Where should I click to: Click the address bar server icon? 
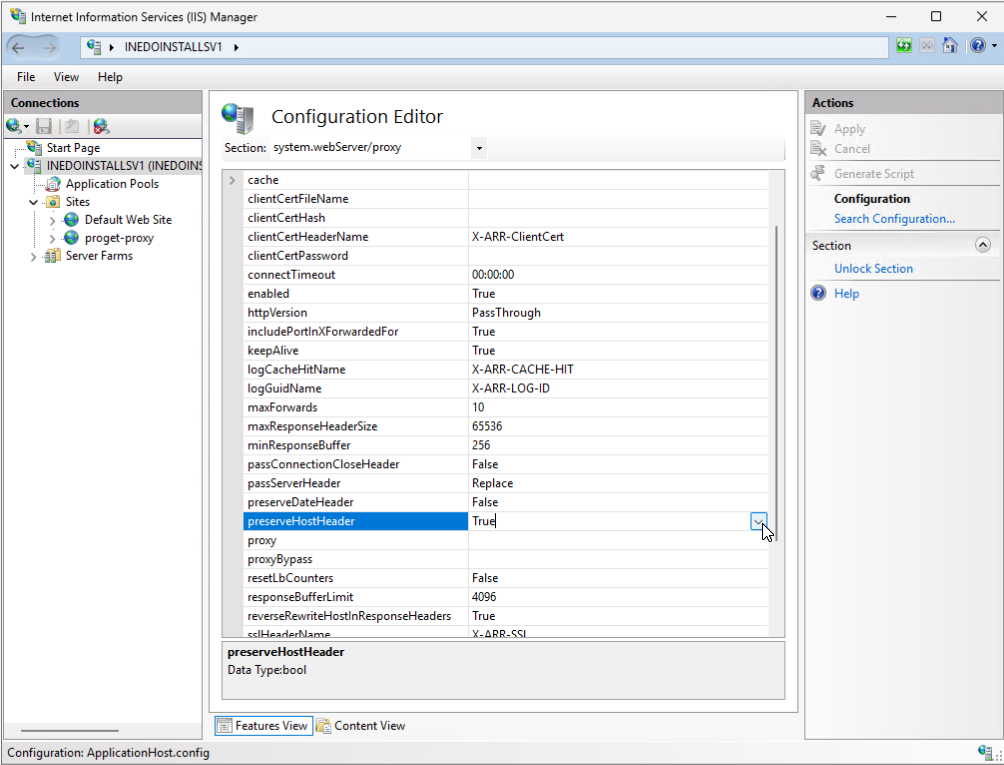[x=94, y=47]
